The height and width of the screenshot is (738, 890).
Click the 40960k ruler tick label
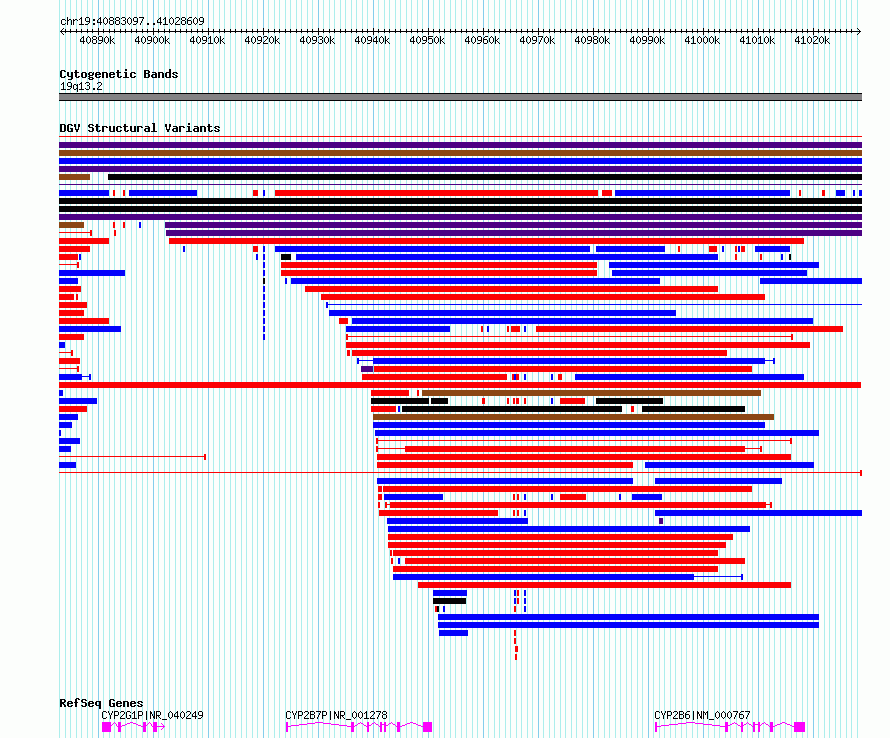click(x=482, y=40)
